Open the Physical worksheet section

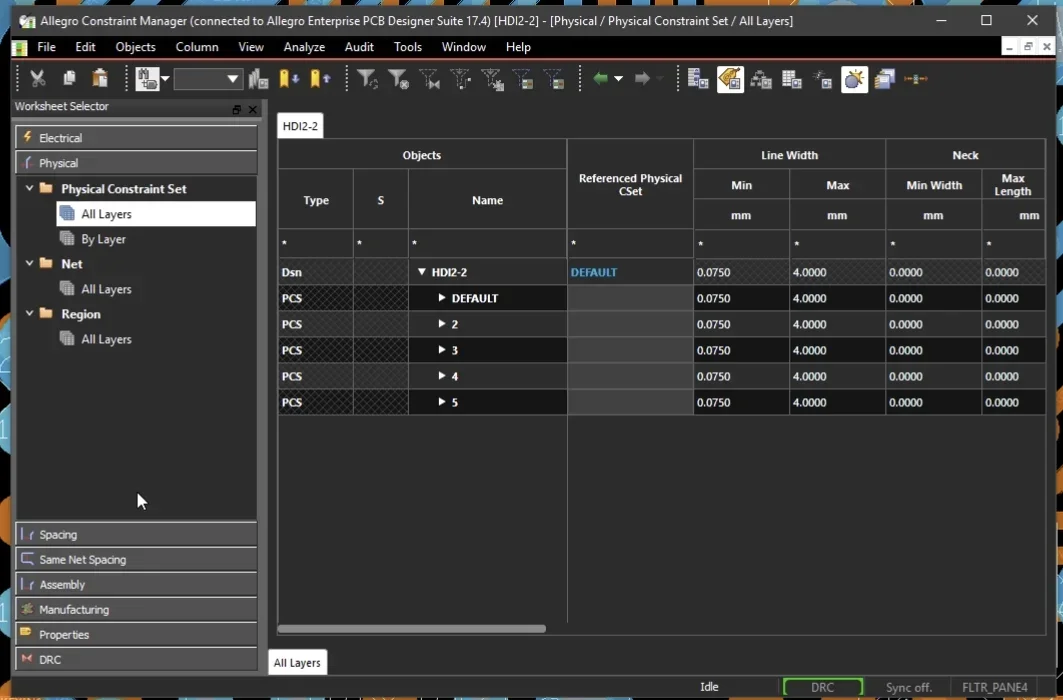pyautogui.click(x=136, y=163)
